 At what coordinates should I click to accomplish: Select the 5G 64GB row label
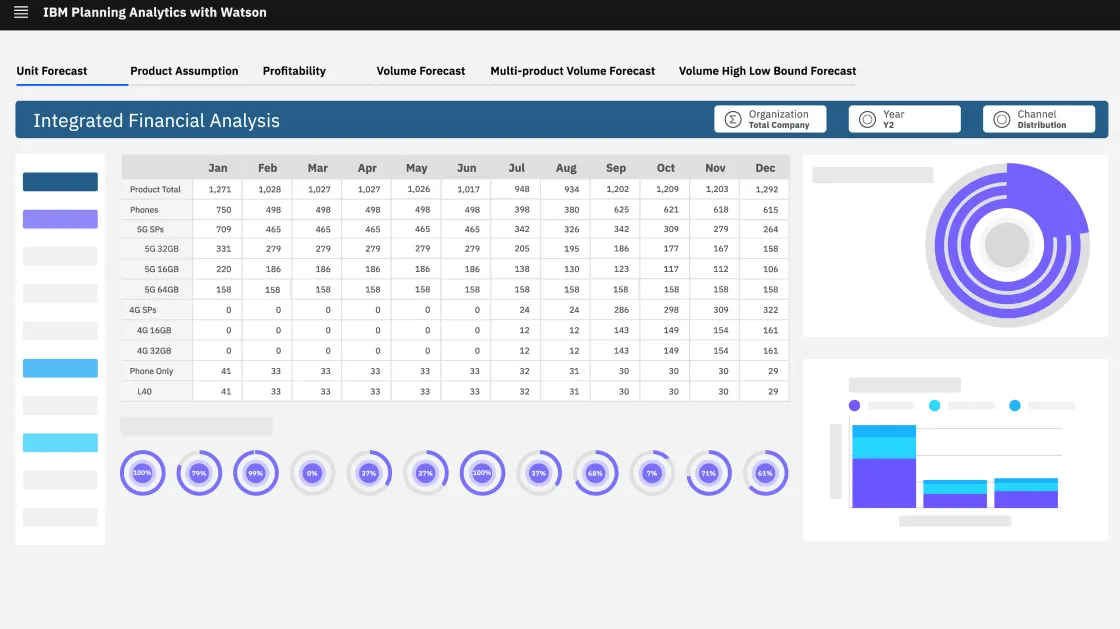161,289
